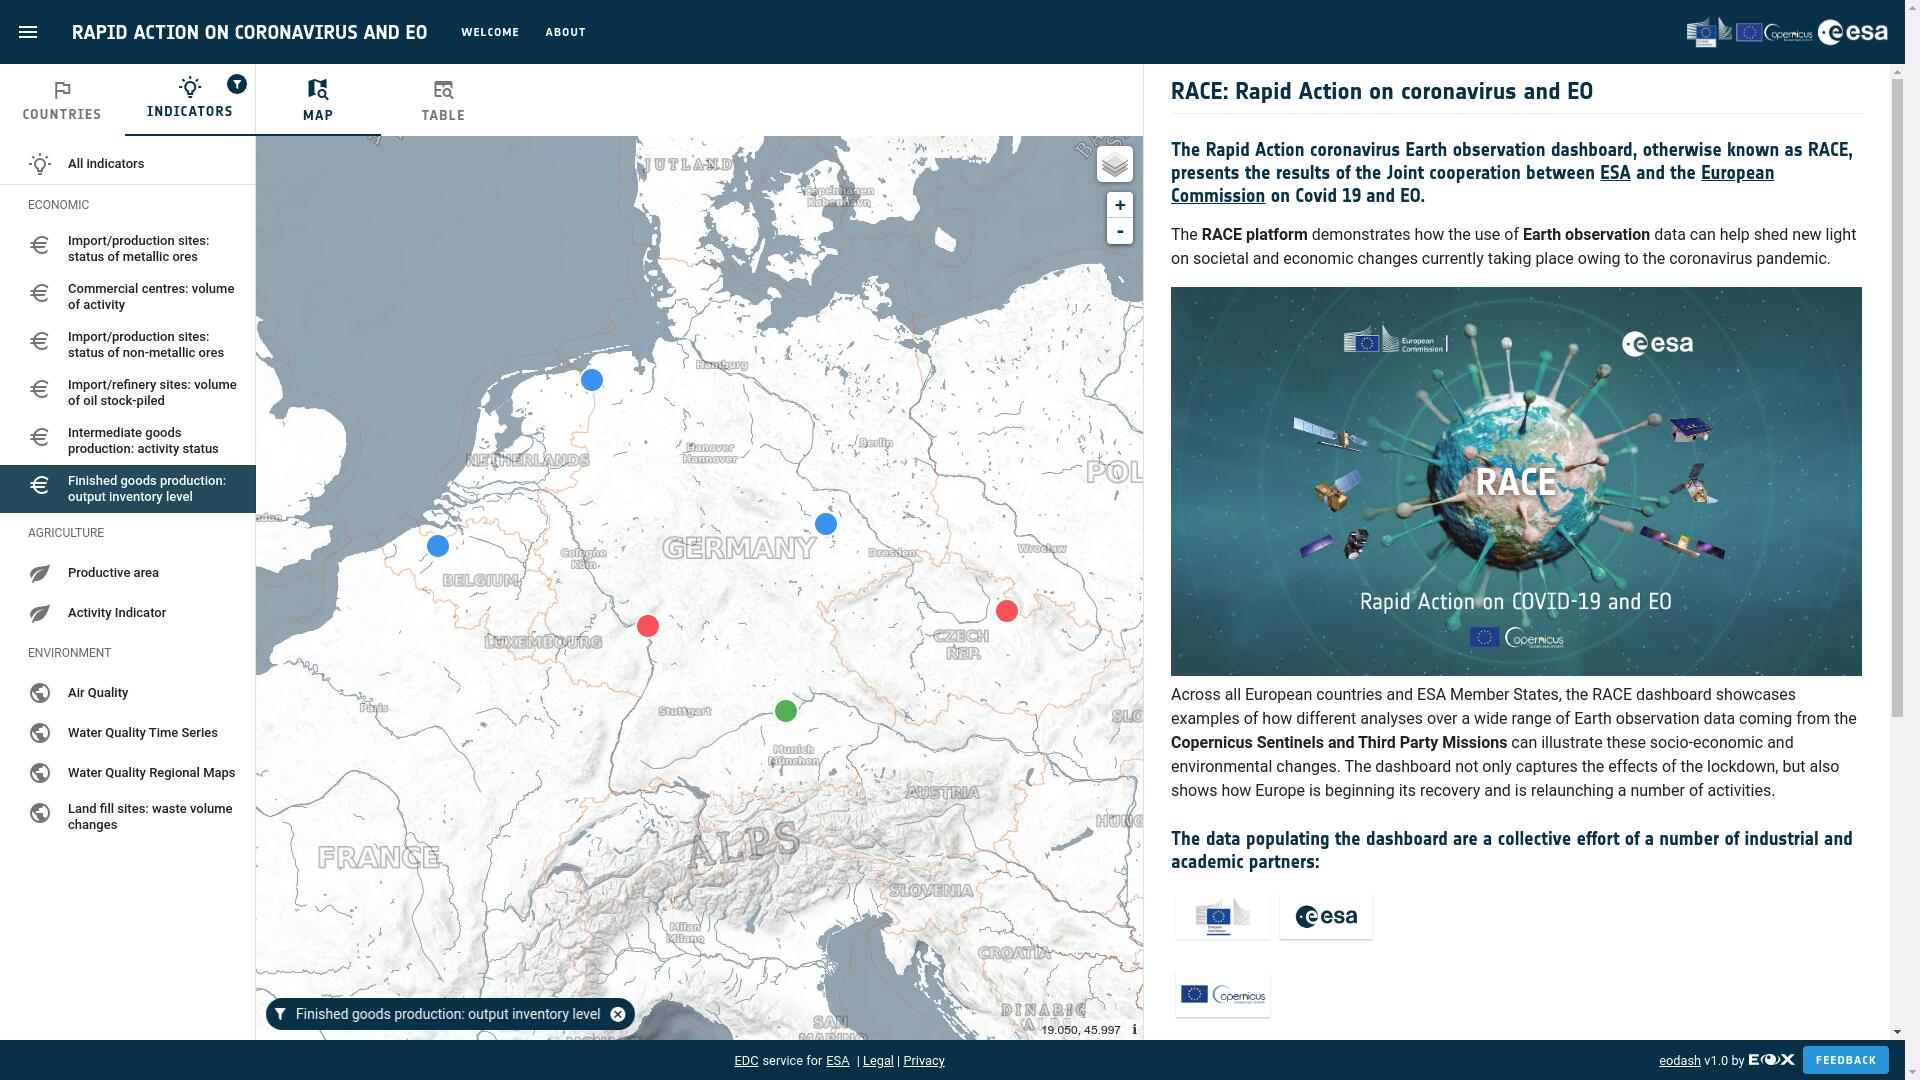Screen dimensions: 1920x1080
Task: Select Water Quality Regional Maps
Action: 128,773
